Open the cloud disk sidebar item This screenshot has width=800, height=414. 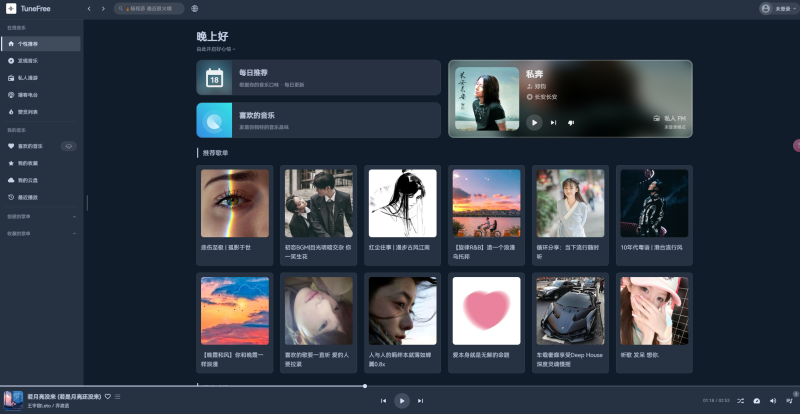tap(41, 181)
